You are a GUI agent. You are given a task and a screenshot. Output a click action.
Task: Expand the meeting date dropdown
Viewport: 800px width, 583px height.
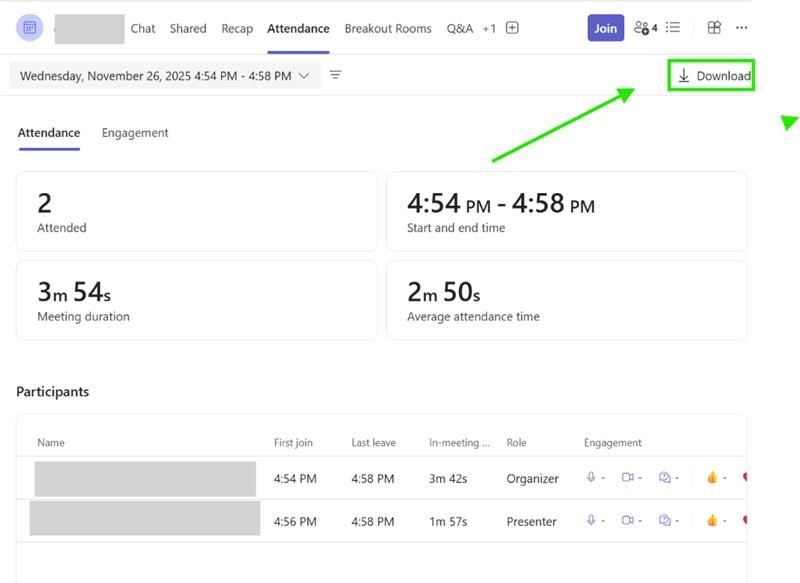tap(165, 76)
